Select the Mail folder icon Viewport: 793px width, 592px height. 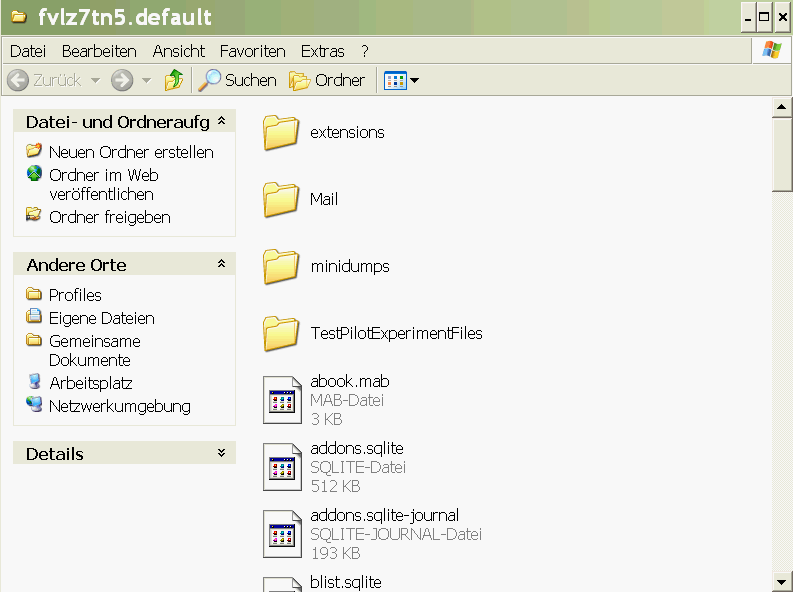click(x=281, y=200)
